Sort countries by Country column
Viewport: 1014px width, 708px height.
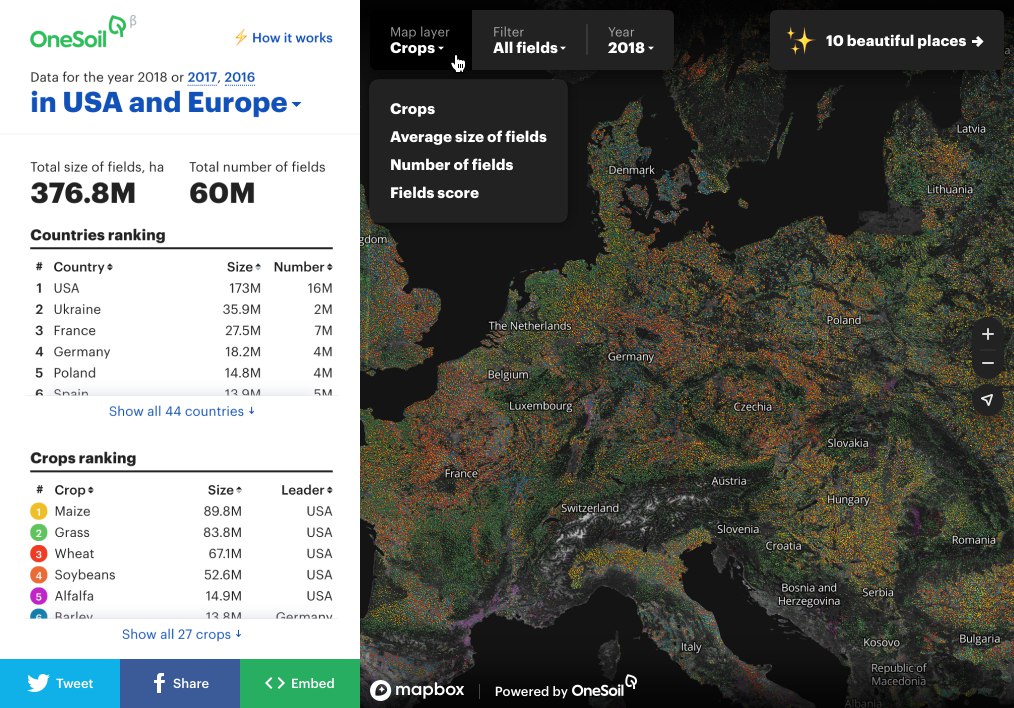point(83,267)
